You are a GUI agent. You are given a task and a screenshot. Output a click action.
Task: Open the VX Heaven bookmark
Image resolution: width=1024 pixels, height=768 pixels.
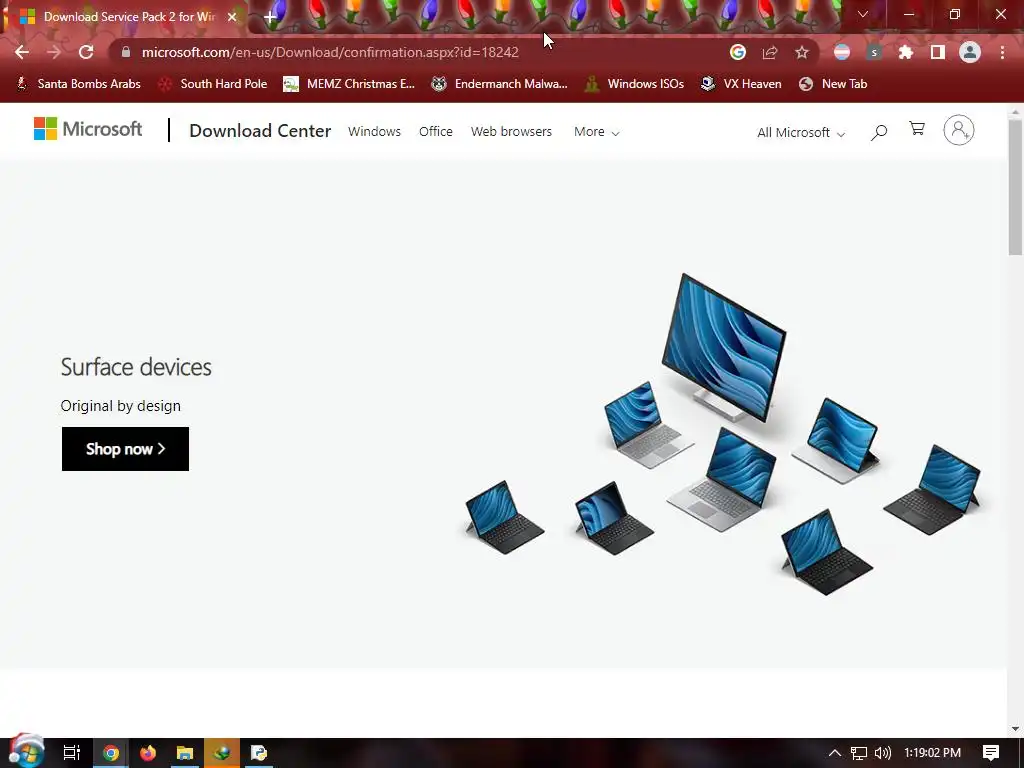tap(741, 84)
